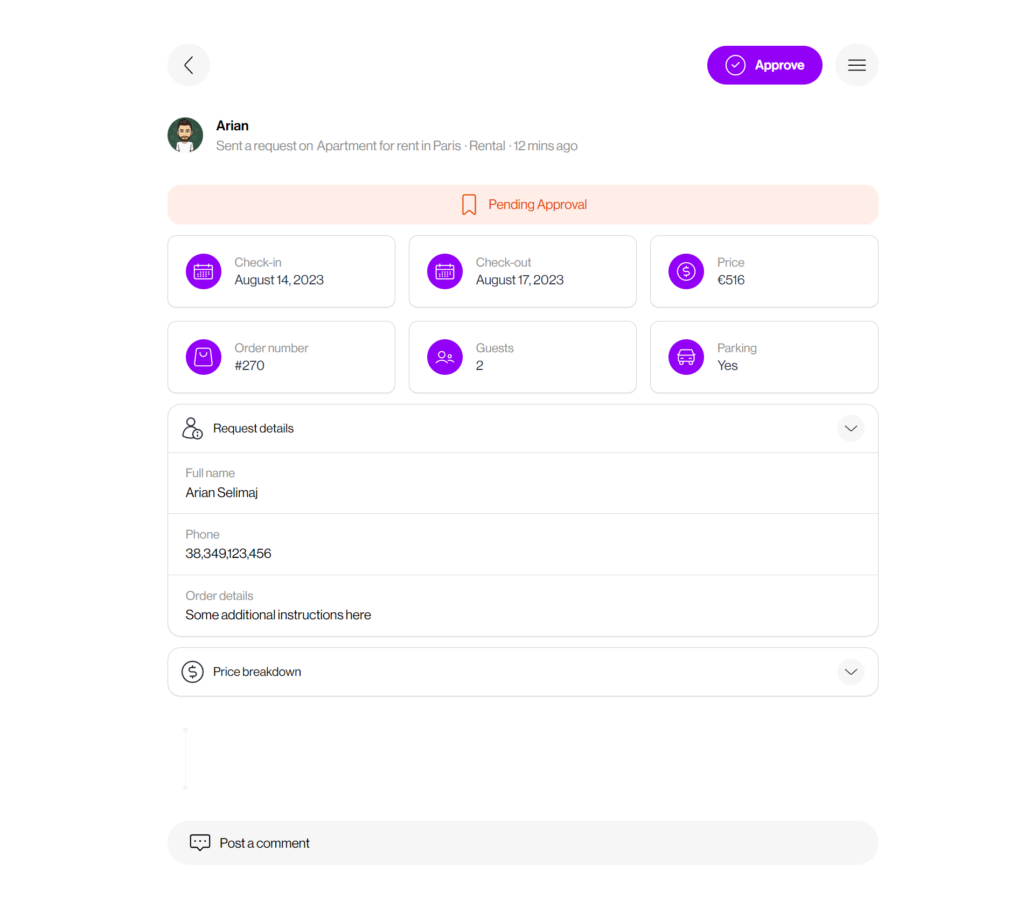Click the back arrow button

[189, 65]
